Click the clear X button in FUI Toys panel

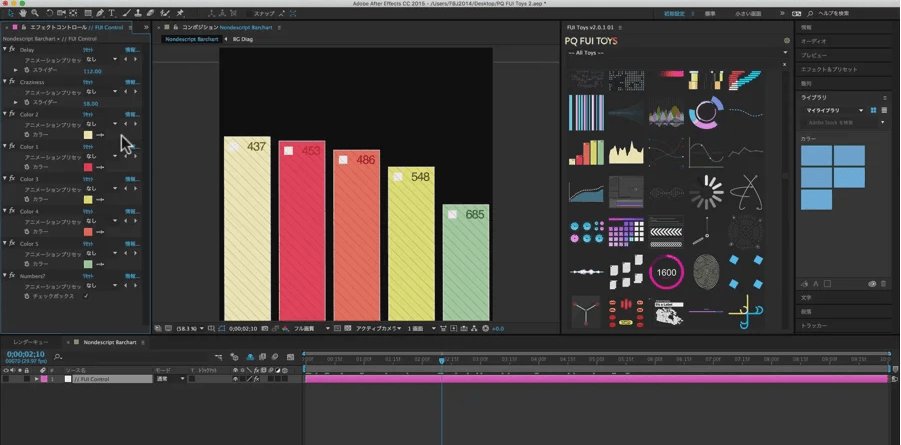[x=785, y=64]
